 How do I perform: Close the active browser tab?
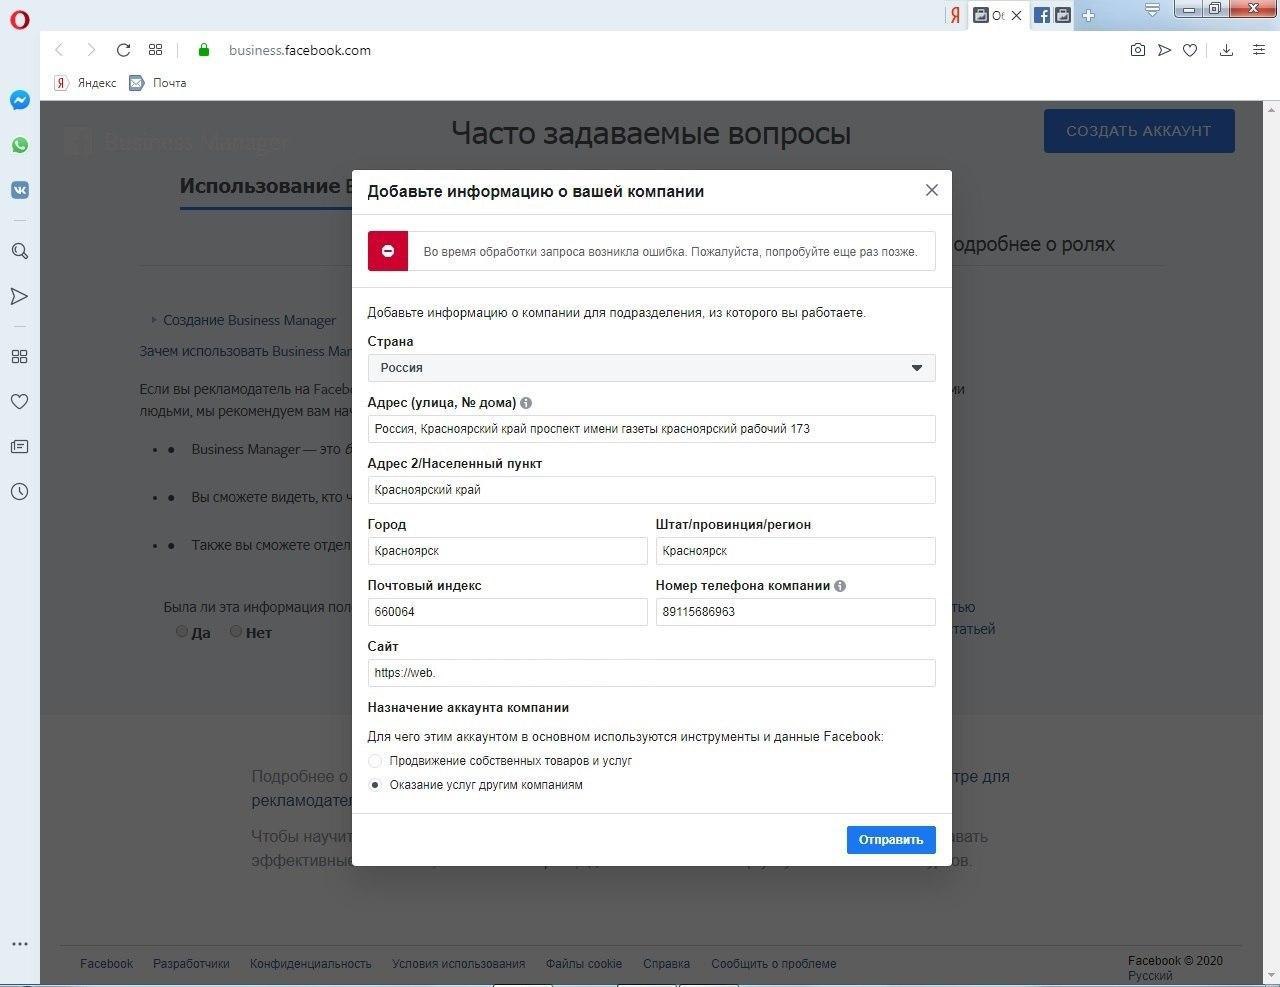click(x=1016, y=15)
